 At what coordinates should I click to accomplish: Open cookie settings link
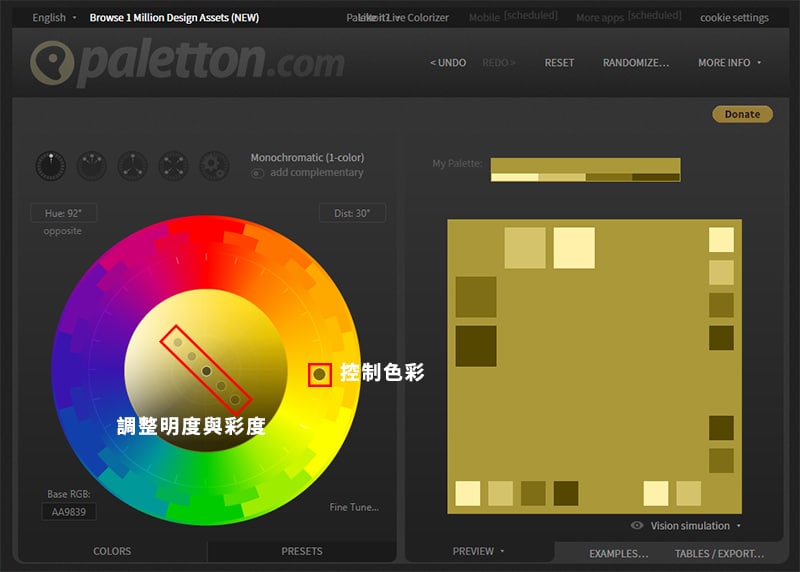(x=734, y=18)
